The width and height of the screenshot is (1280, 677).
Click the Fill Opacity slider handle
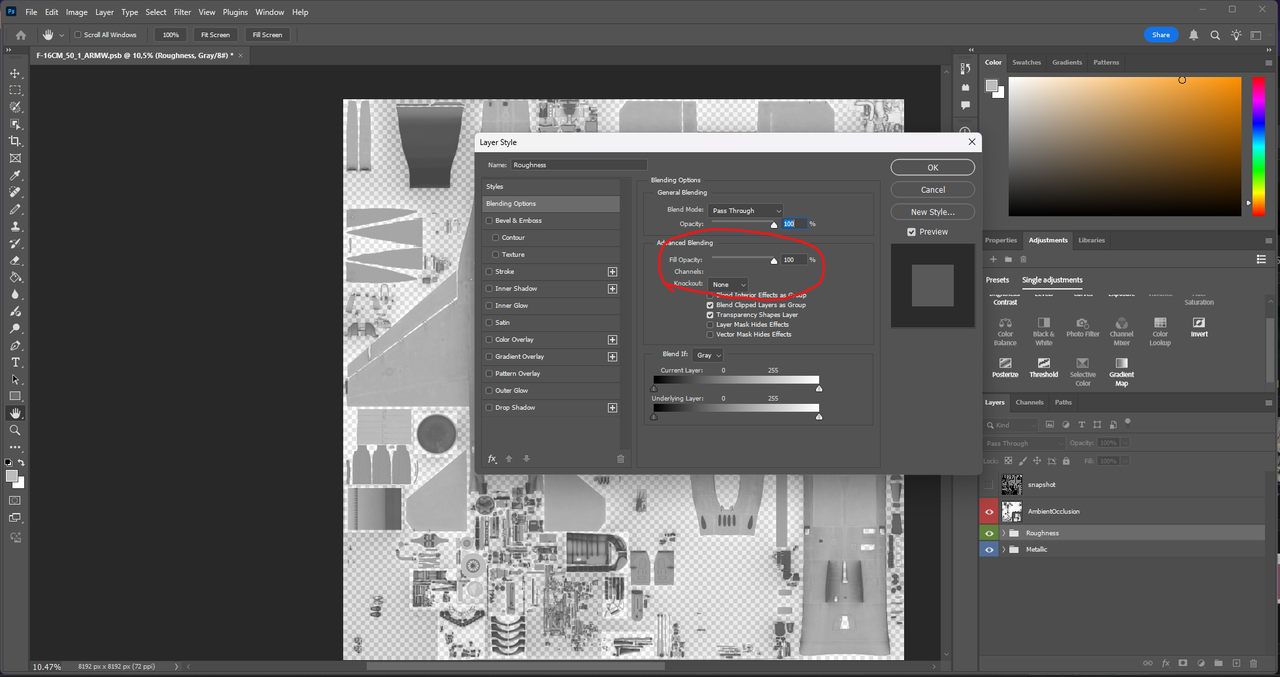pyautogui.click(x=773, y=261)
